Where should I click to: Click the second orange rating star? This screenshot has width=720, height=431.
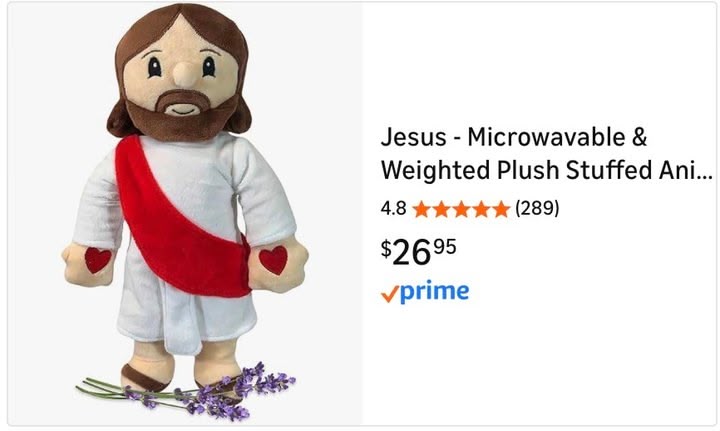441,210
